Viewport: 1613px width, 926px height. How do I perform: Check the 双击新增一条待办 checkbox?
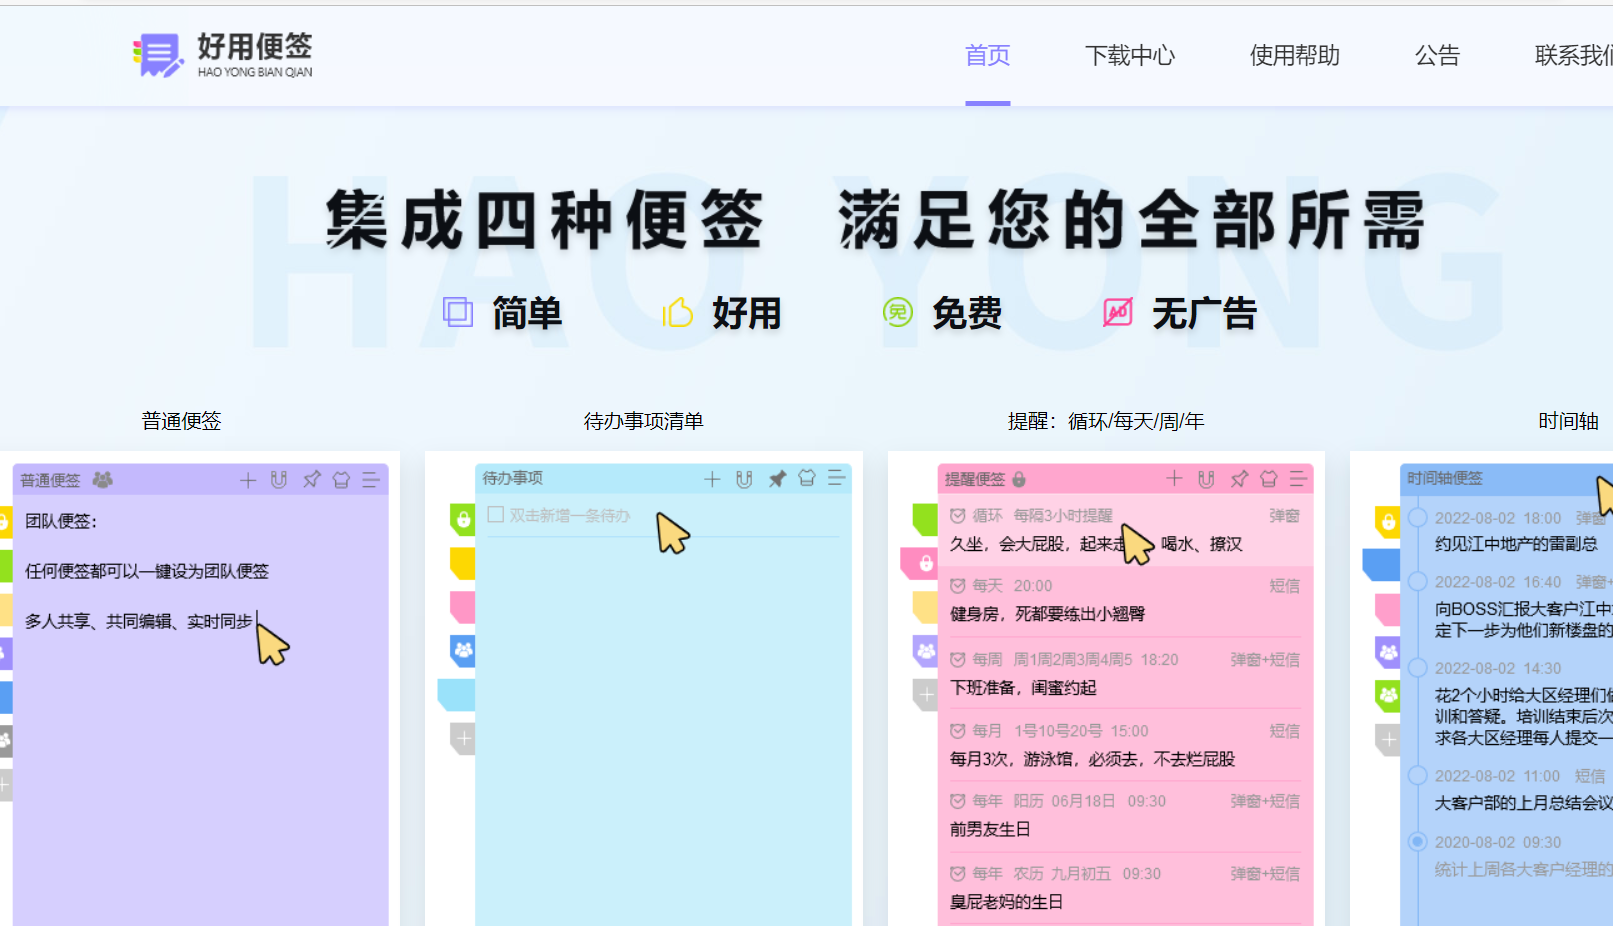tap(495, 515)
